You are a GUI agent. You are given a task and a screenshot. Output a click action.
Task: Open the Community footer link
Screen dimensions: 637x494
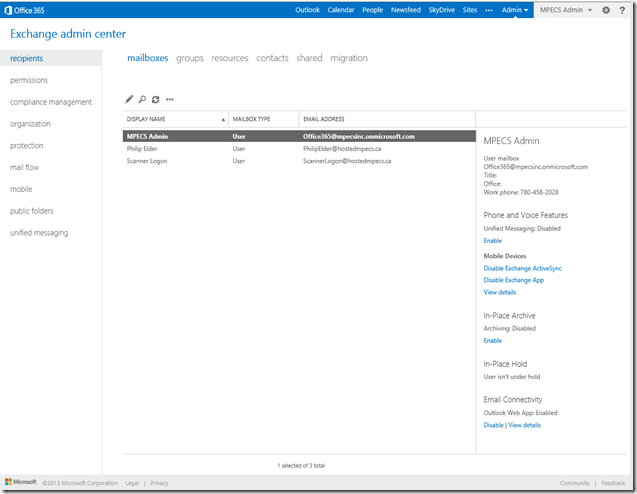pyautogui.click(x=574, y=483)
